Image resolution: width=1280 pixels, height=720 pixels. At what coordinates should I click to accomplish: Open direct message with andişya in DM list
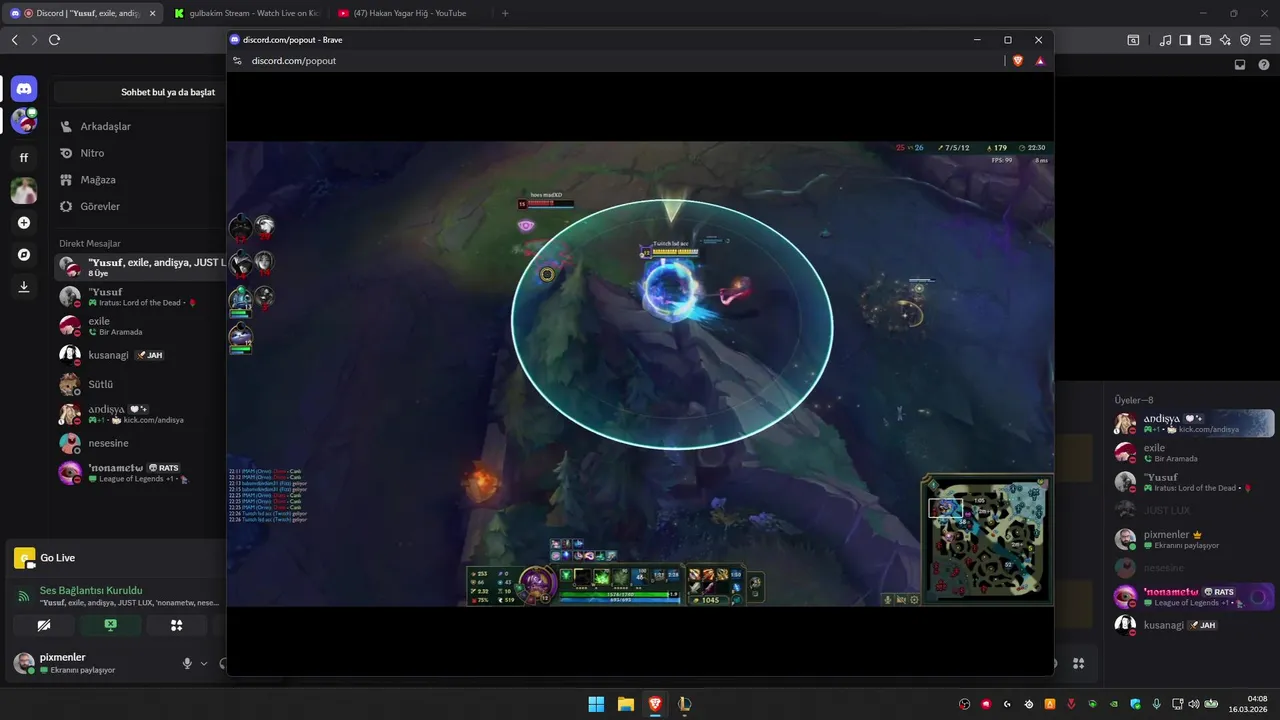[x=140, y=414]
